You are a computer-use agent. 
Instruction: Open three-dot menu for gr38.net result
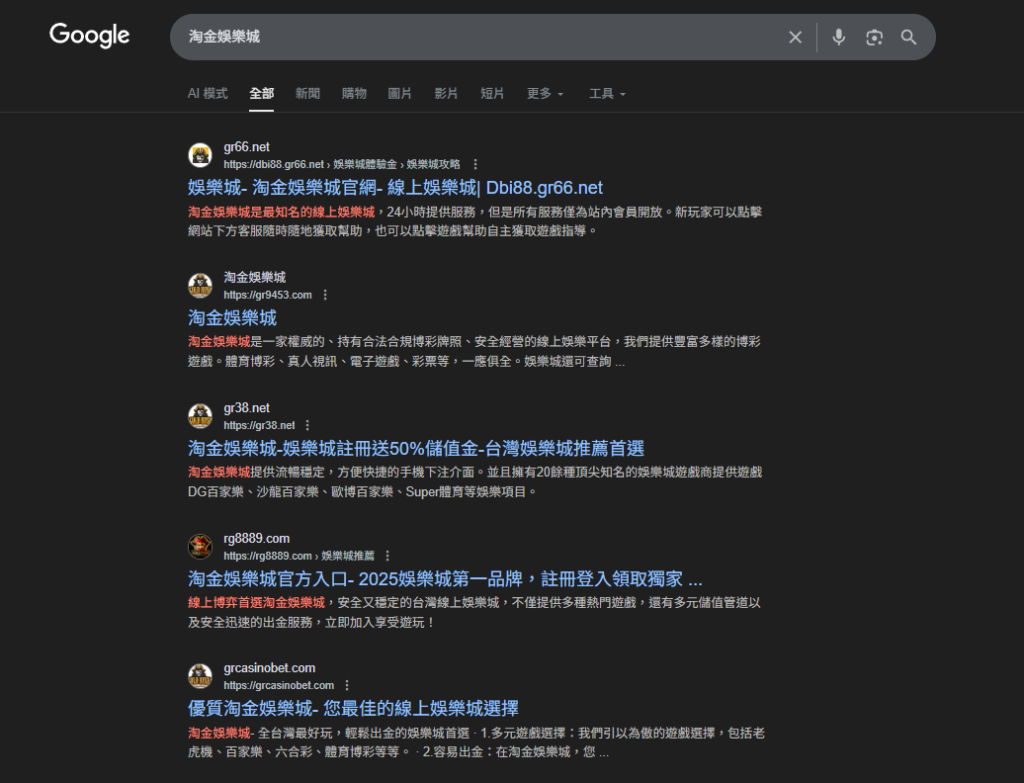[308, 425]
